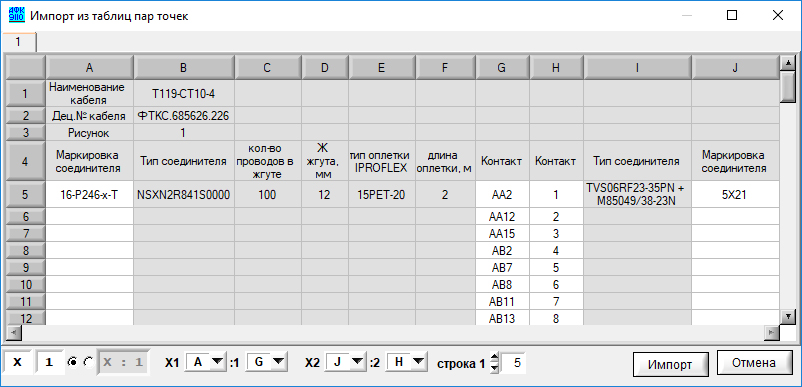Click cell Рисунок
The width and height of the screenshot is (802, 387).
90,133
